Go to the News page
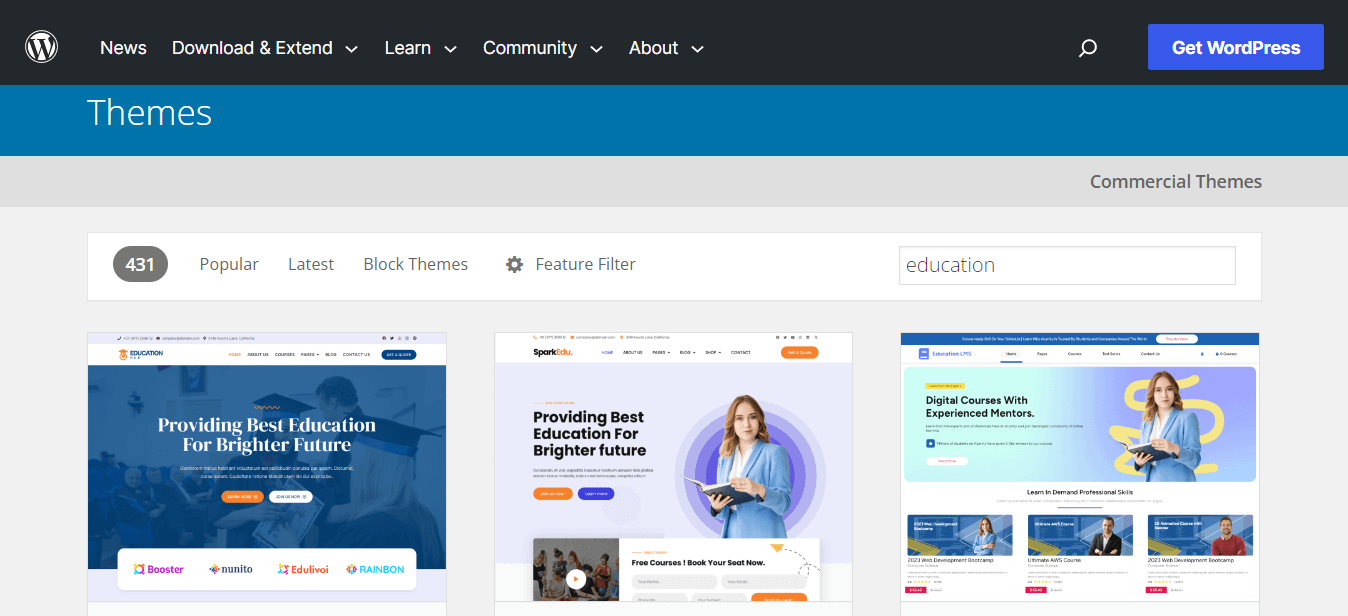 coord(123,48)
